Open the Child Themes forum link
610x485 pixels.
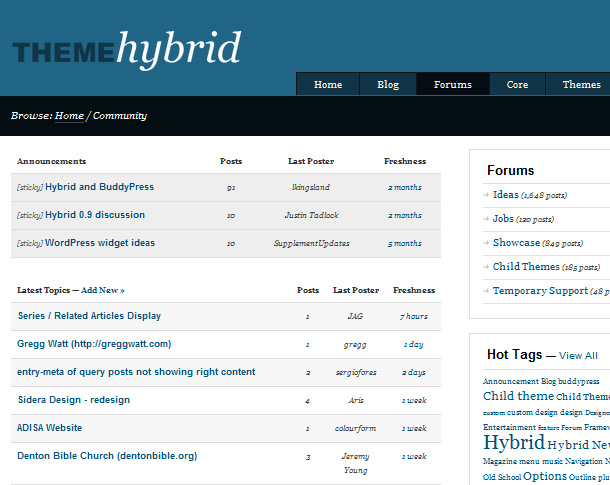(x=526, y=266)
